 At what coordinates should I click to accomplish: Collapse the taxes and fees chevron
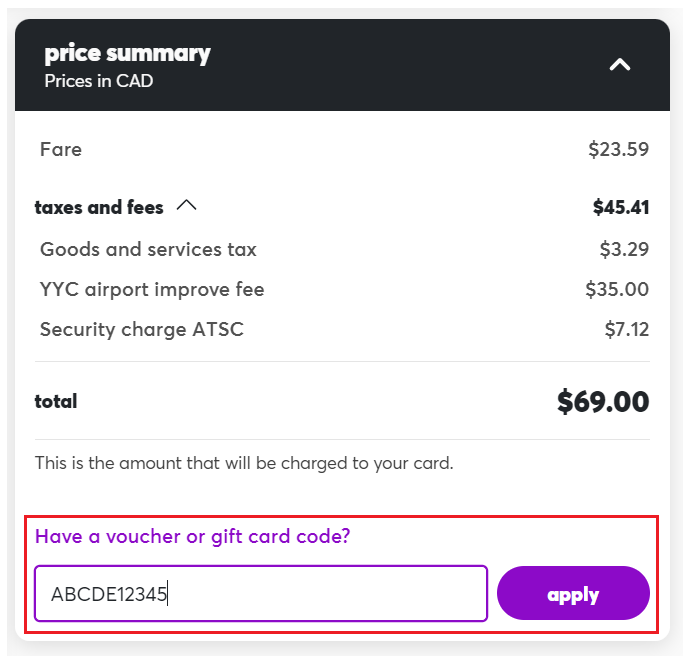186,206
